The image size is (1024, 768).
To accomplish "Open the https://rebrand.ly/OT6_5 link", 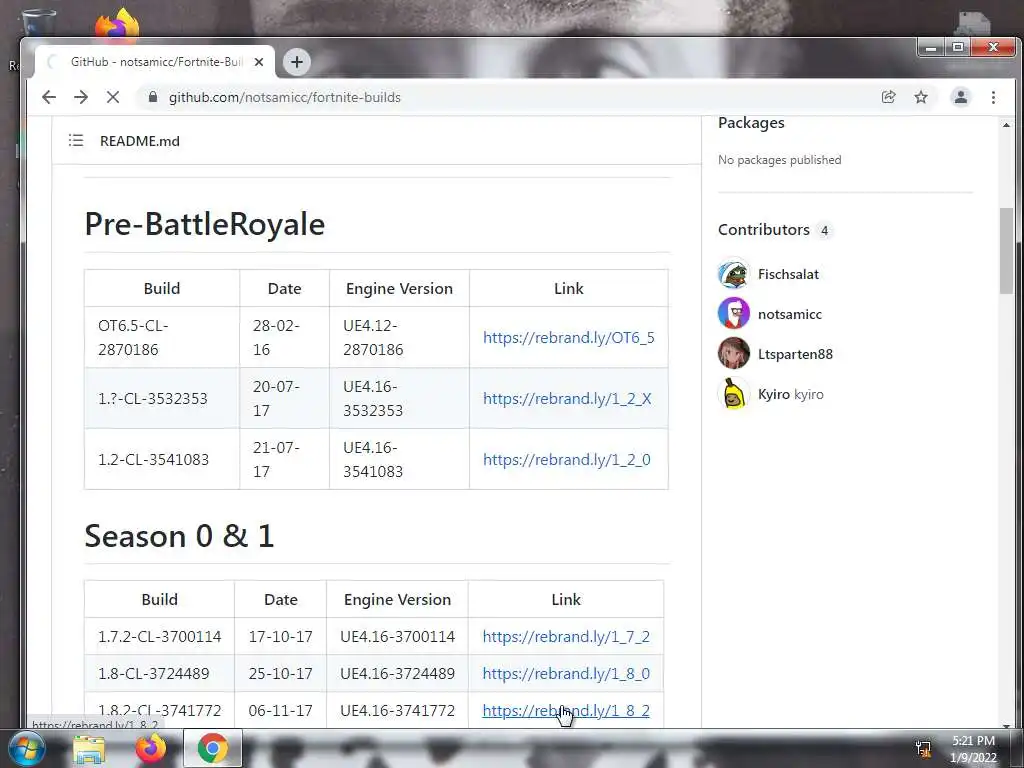I will 569,338.
